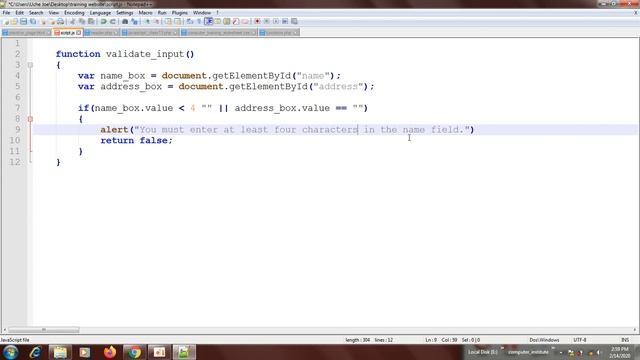
Task: Click the Paste toolbar icon
Action: pos(91,21)
